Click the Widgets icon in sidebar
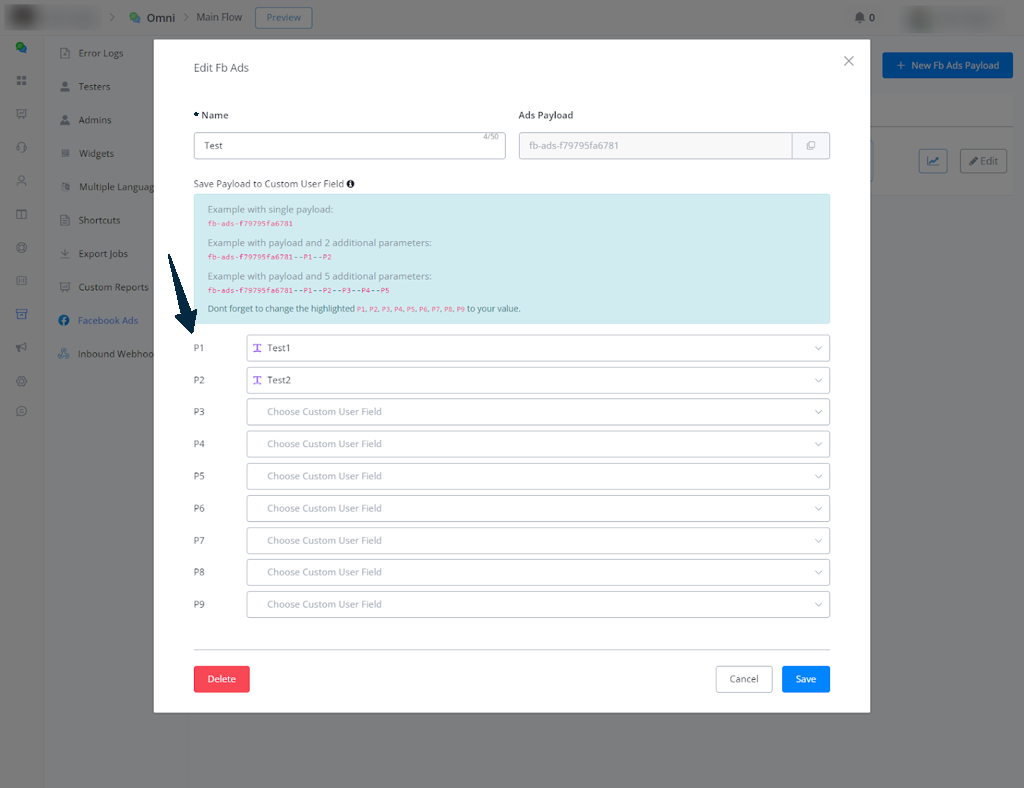 click(65, 153)
